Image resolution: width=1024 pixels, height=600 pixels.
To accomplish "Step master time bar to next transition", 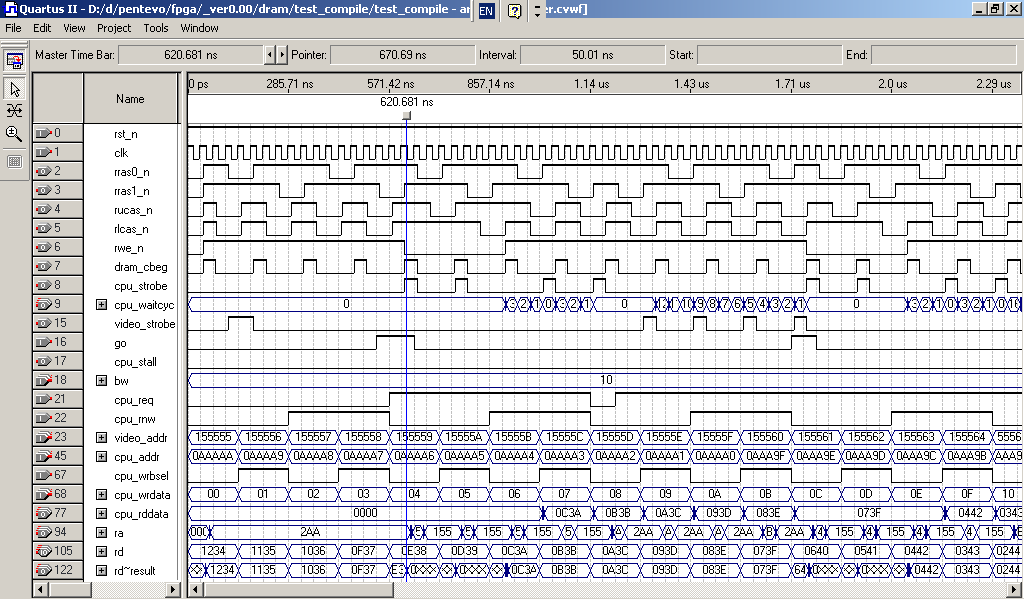I will 281,54.
